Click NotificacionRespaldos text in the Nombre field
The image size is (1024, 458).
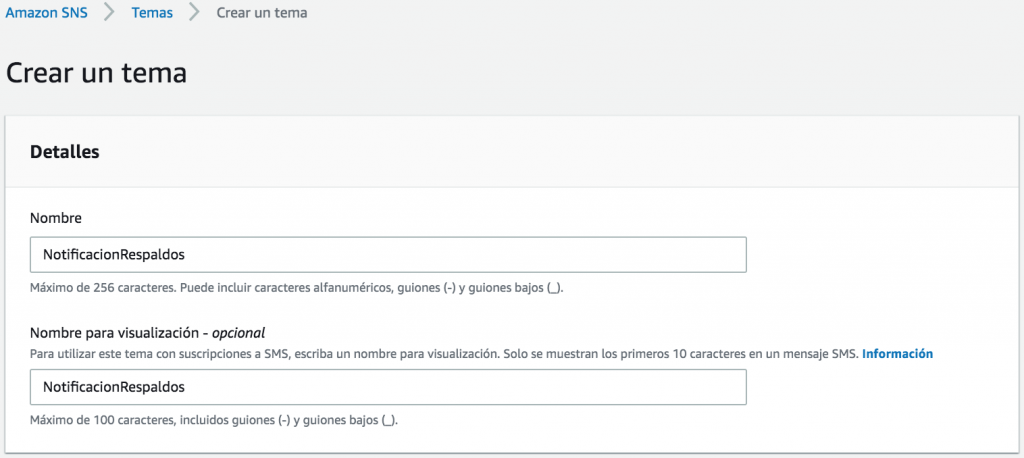(113, 255)
